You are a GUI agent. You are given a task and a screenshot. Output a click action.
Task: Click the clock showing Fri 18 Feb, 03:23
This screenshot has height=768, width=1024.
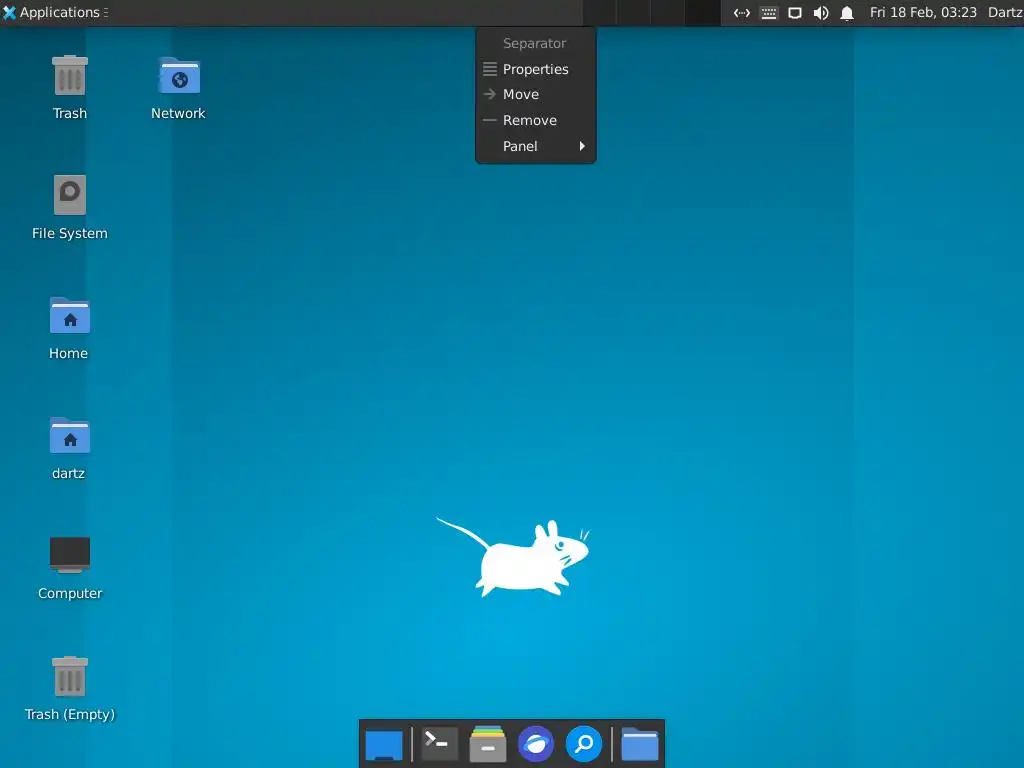point(923,12)
